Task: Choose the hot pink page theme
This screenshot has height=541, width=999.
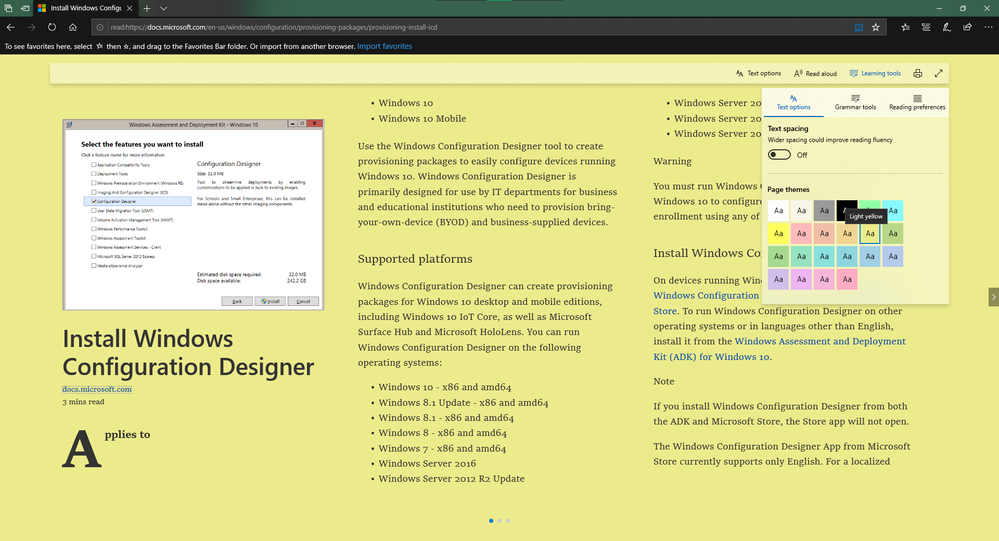Action: [847, 279]
